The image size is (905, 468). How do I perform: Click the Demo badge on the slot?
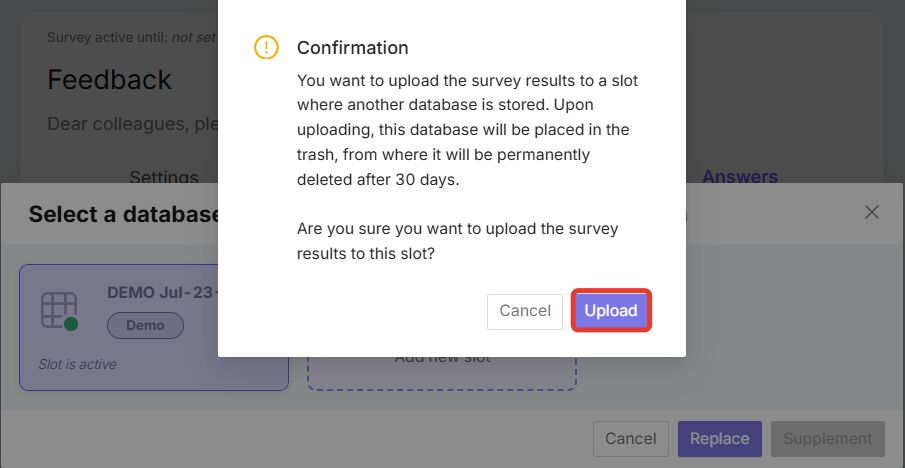click(145, 325)
